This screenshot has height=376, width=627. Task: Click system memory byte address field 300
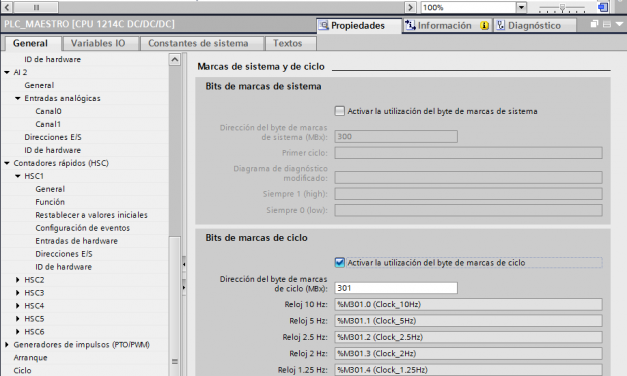(396, 136)
